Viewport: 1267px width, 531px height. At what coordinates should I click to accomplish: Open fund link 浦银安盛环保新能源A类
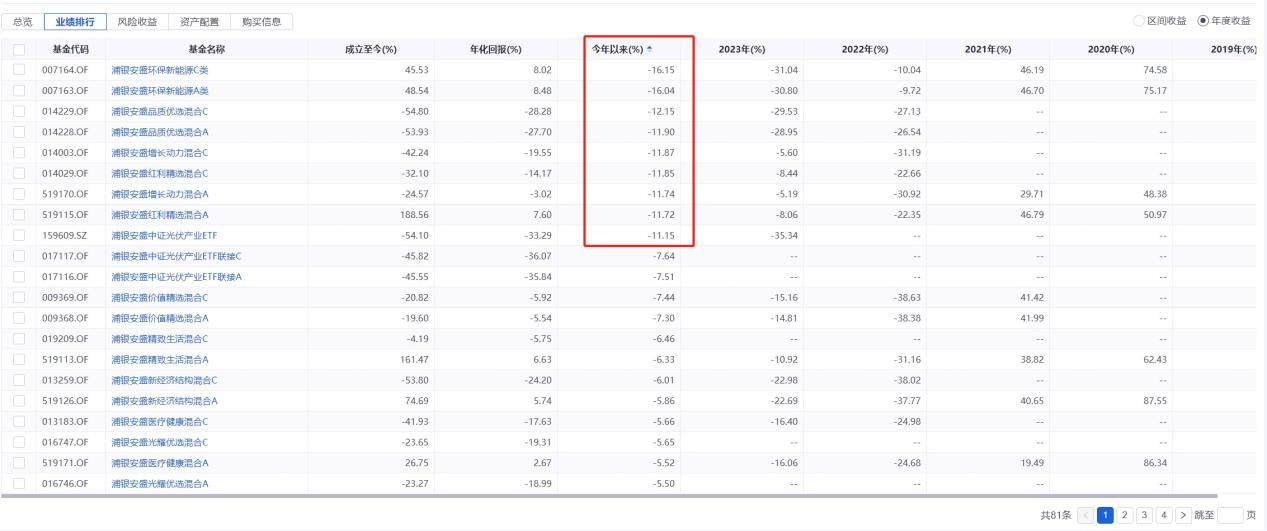[160, 90]
